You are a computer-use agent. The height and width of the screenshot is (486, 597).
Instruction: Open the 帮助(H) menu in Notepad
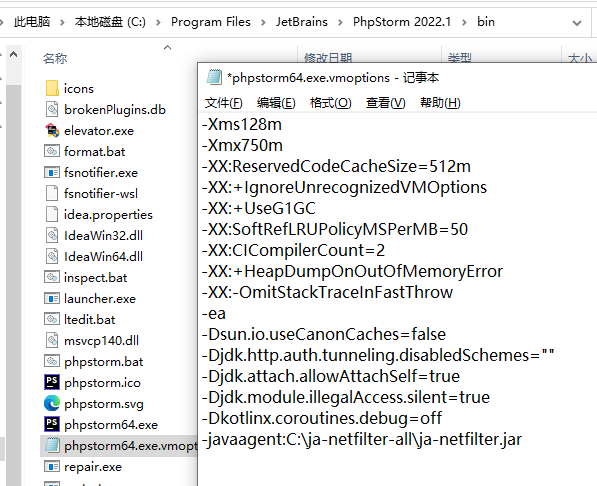[x=440, y=103]
